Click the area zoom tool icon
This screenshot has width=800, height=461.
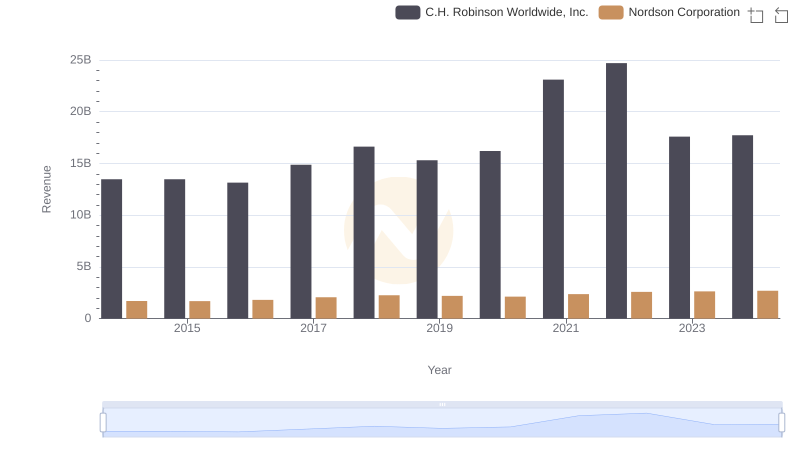[x=756, y=15]
